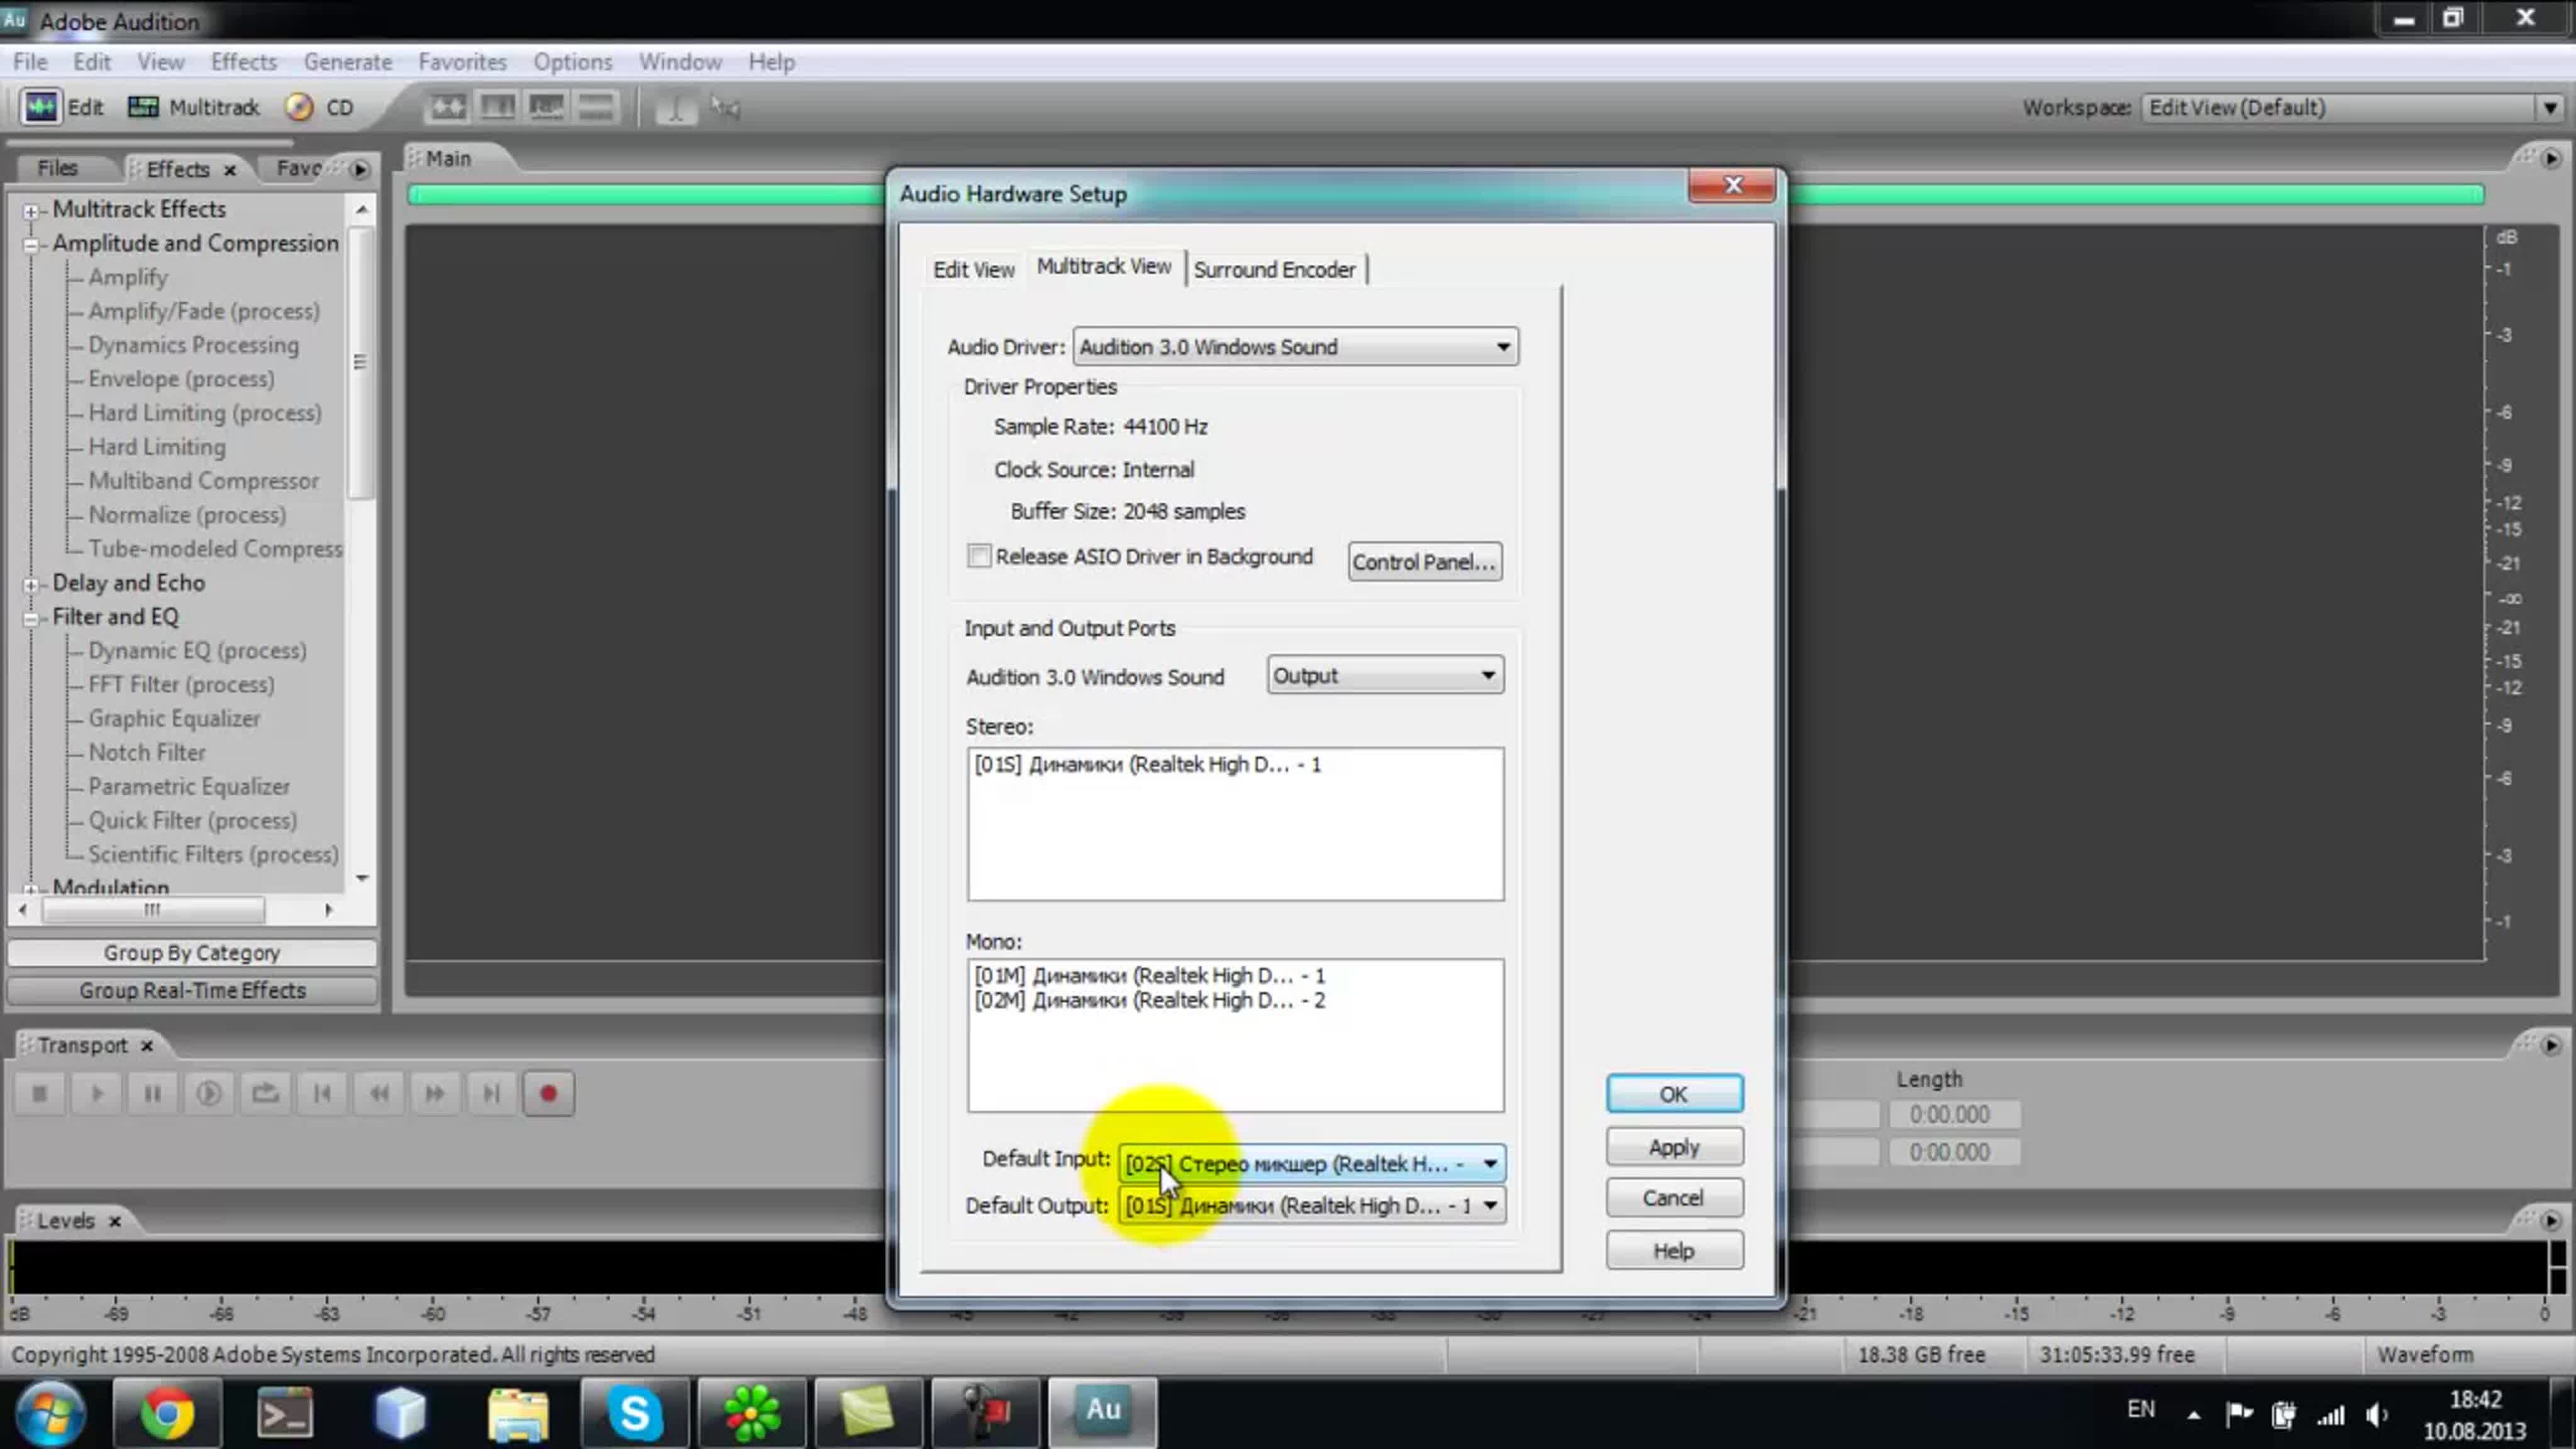Click the Play transport button
This screenshot has width=2576, height=1449.
pos(97,1094)
